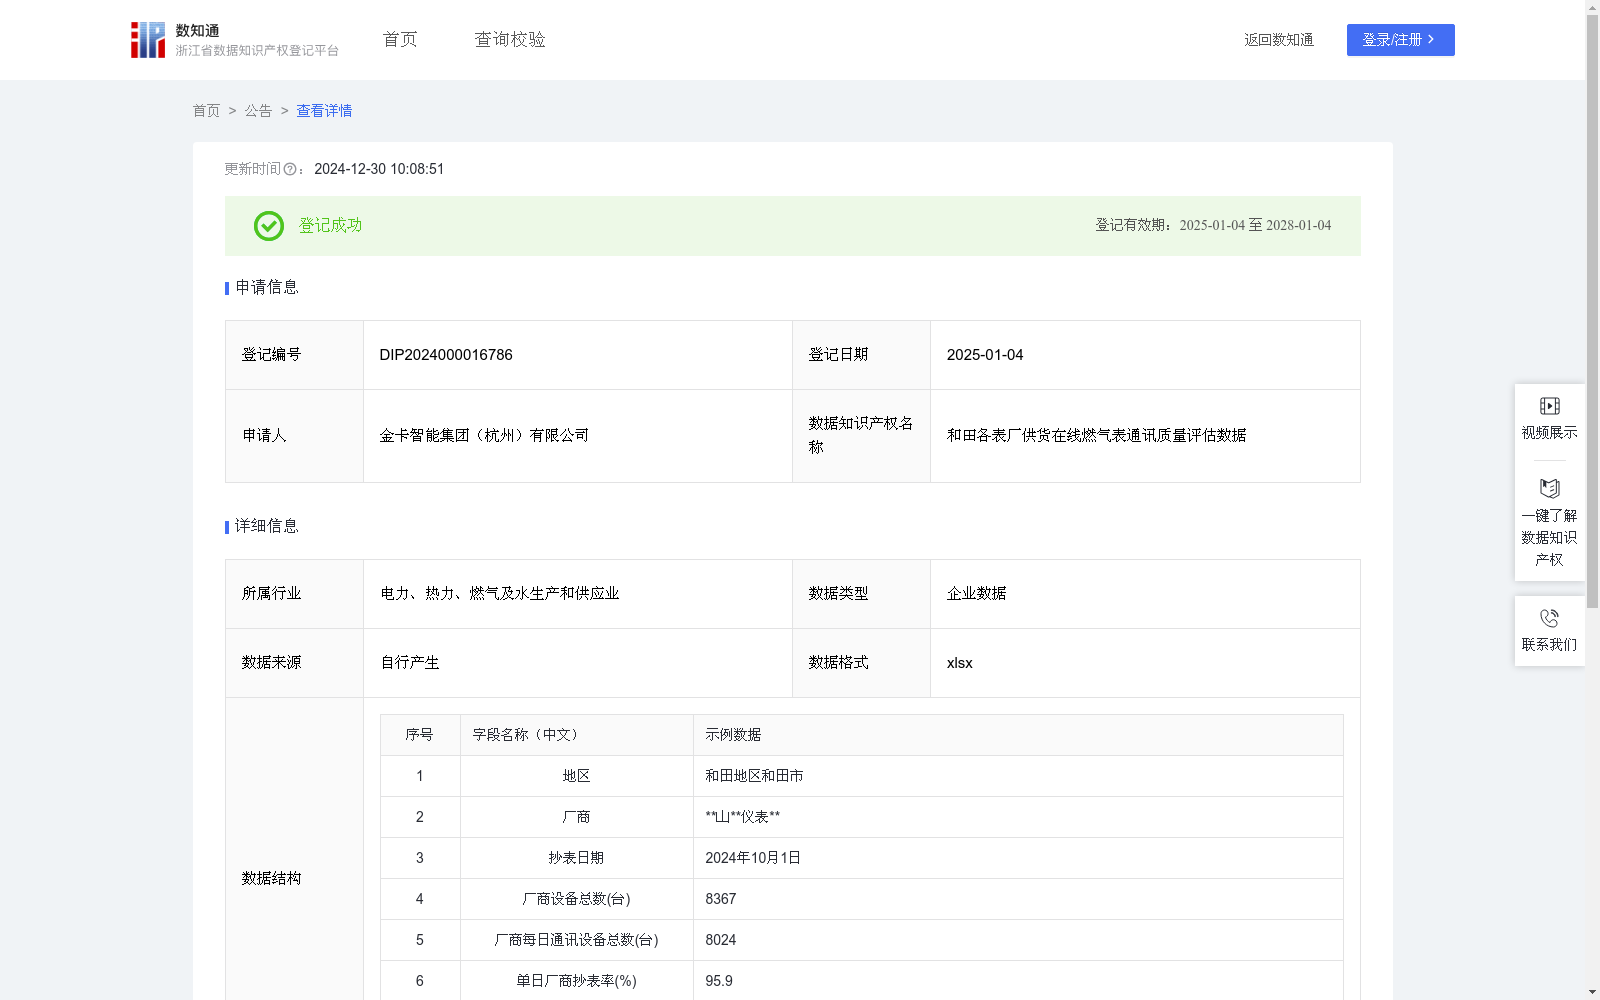Image resolution: width=1600 pixels, height=1000 pixels.
Task: Open the 查询校验 navigation menu
Action: coord(510,40)
